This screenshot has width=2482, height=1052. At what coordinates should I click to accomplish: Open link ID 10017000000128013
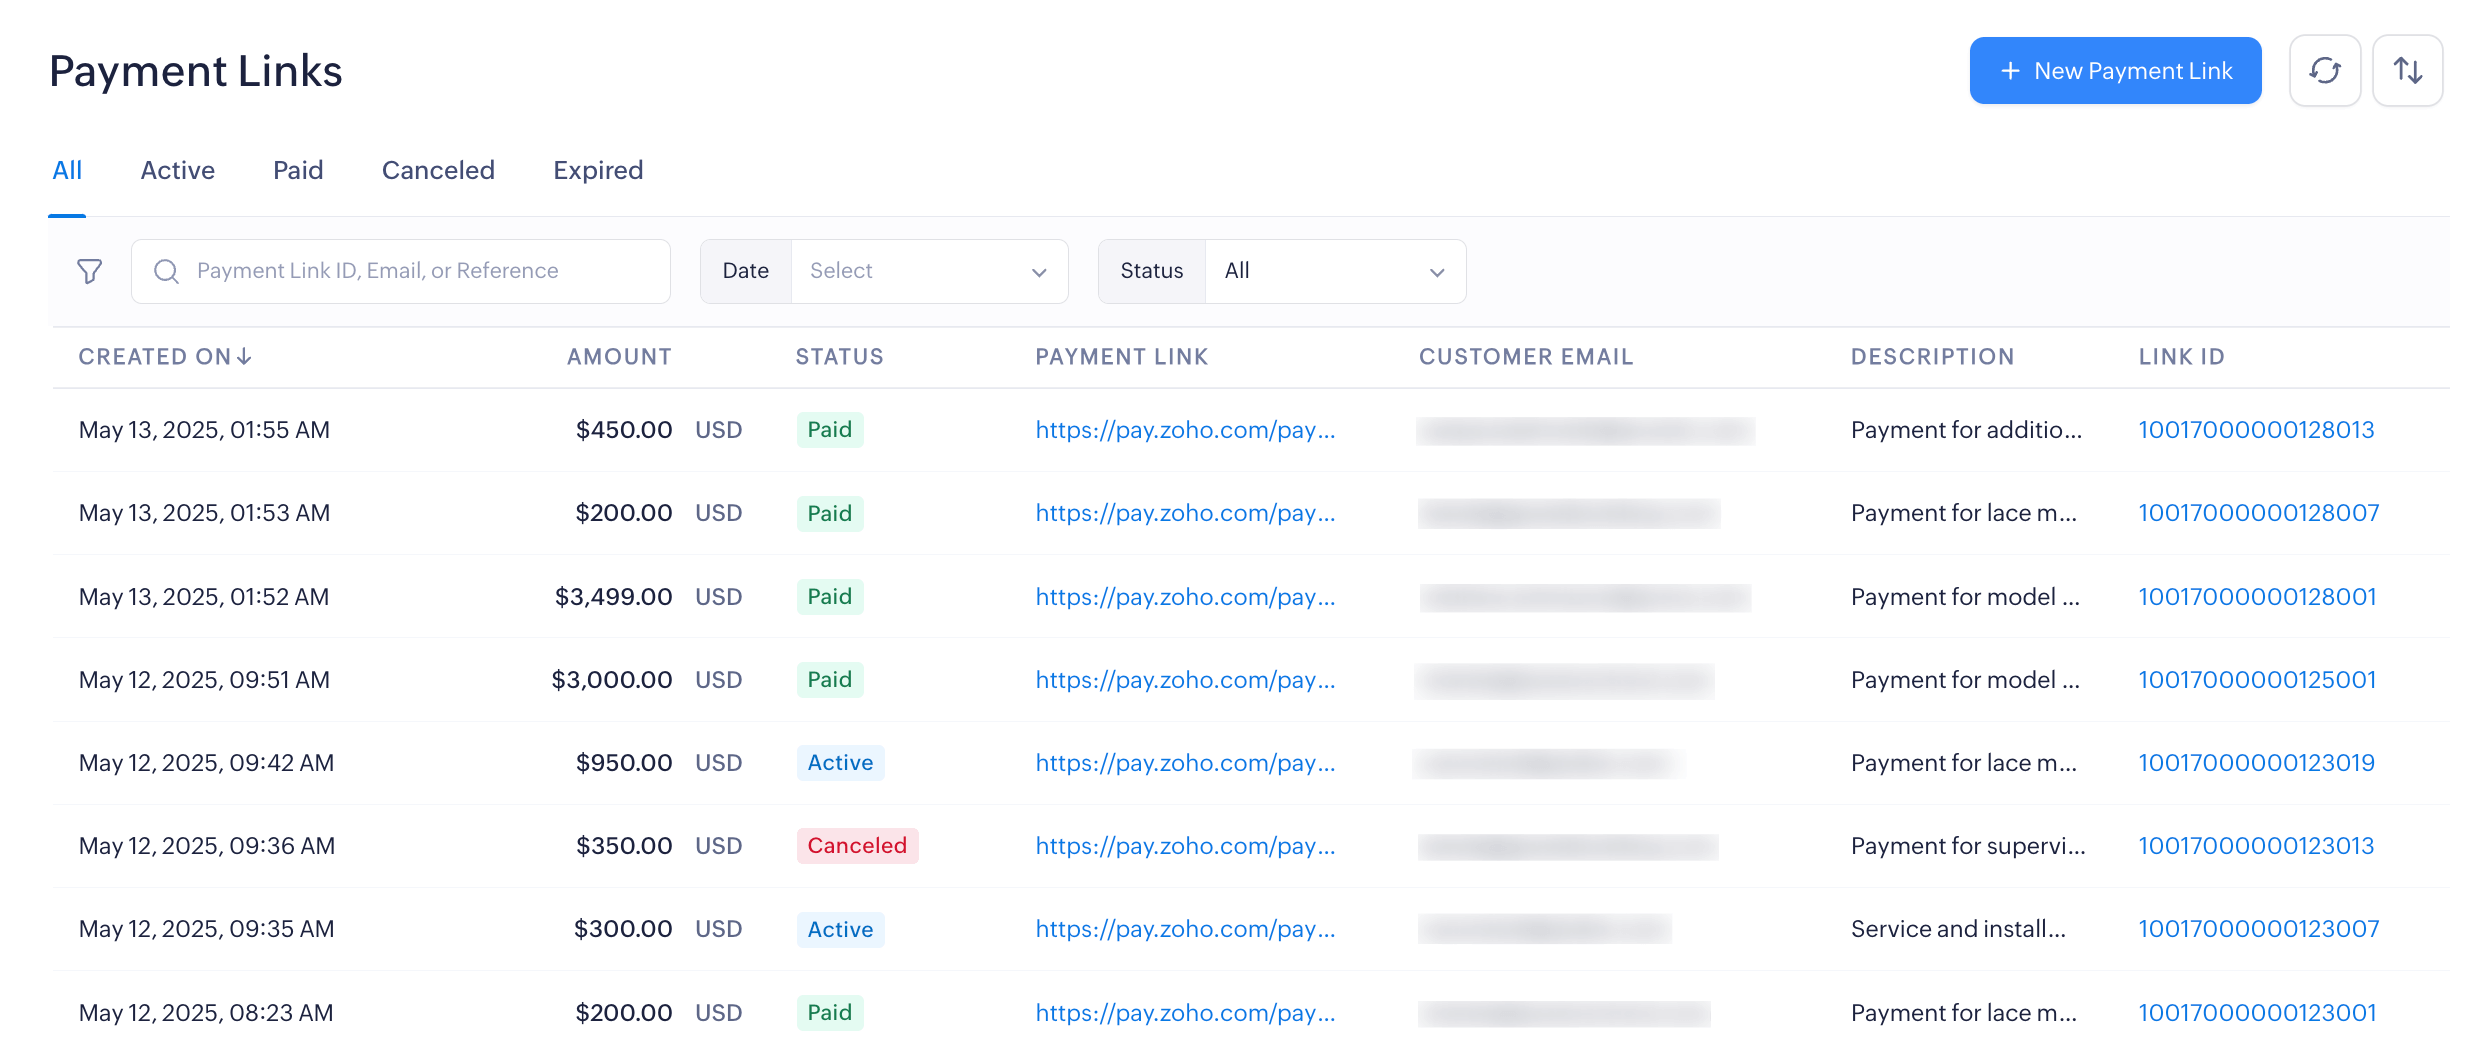coord(2255,430)
